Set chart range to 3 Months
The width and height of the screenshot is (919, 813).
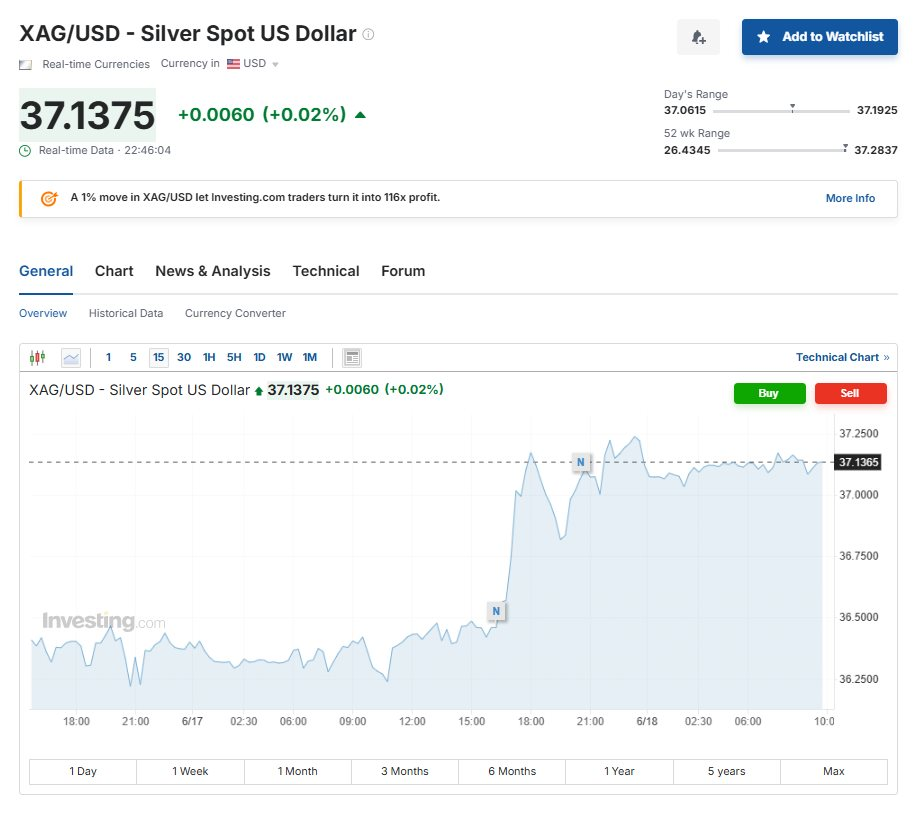coord(405,771)
